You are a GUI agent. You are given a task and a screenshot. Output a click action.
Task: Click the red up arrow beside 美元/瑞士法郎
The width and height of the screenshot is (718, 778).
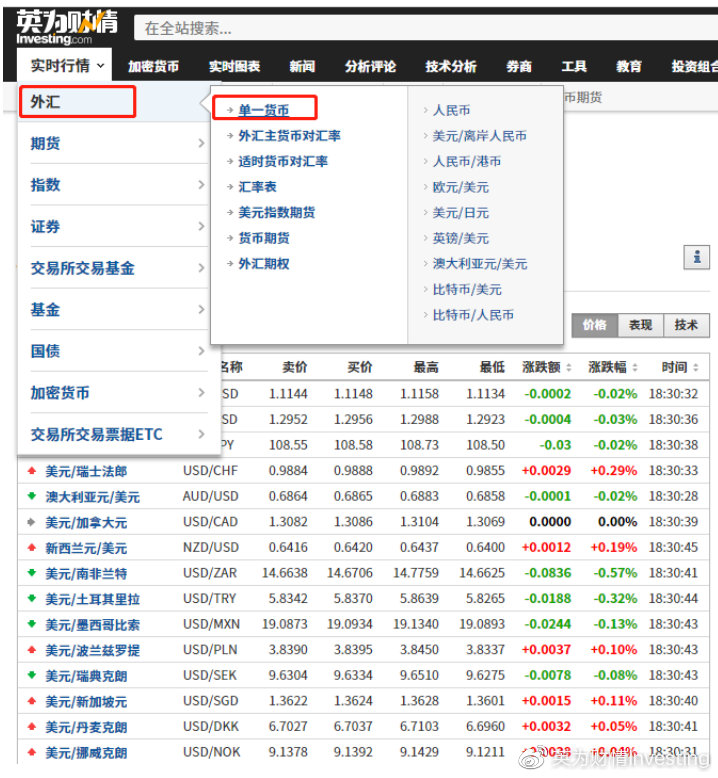pos(32,470)
